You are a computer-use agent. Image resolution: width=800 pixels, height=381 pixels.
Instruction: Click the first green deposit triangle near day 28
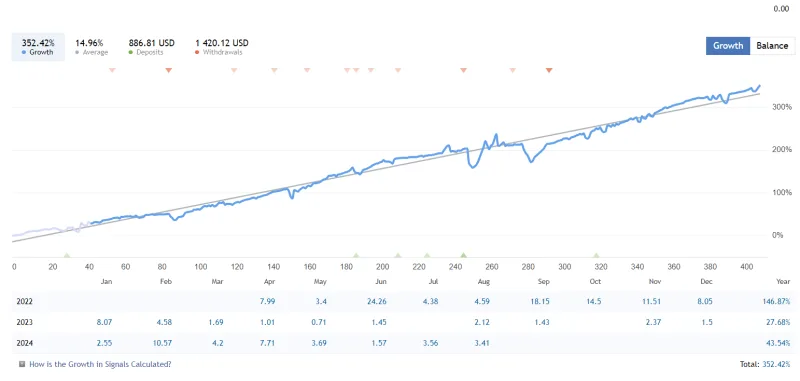[66, 255]
